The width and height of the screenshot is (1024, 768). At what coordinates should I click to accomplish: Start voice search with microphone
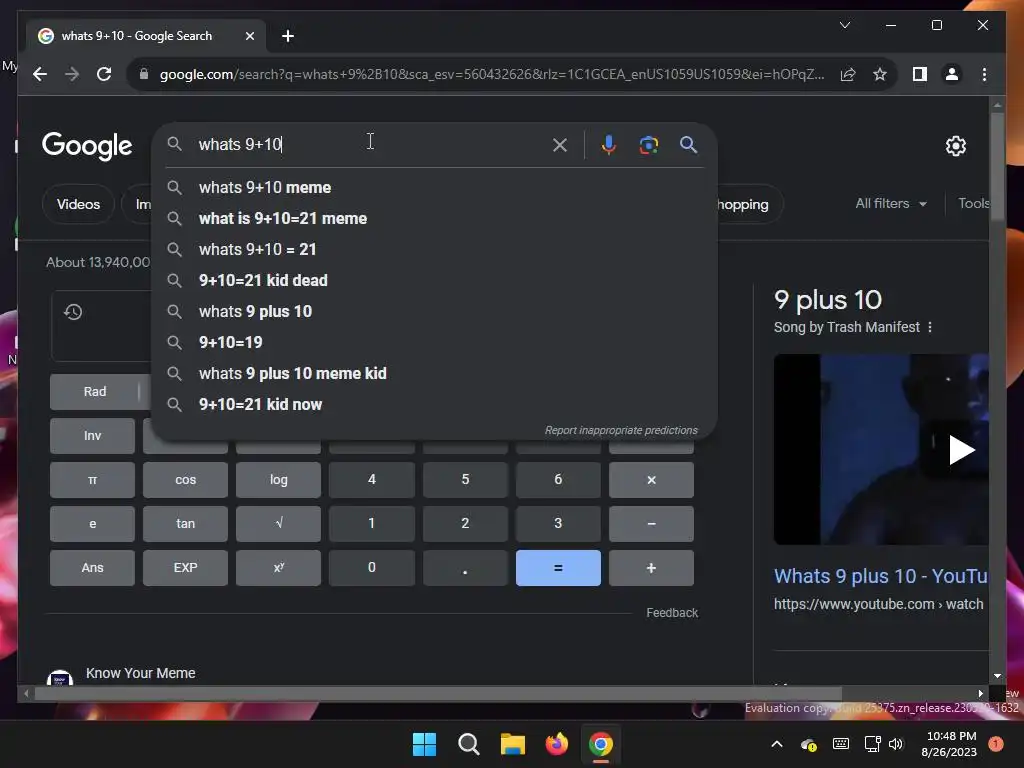(609, 145)
